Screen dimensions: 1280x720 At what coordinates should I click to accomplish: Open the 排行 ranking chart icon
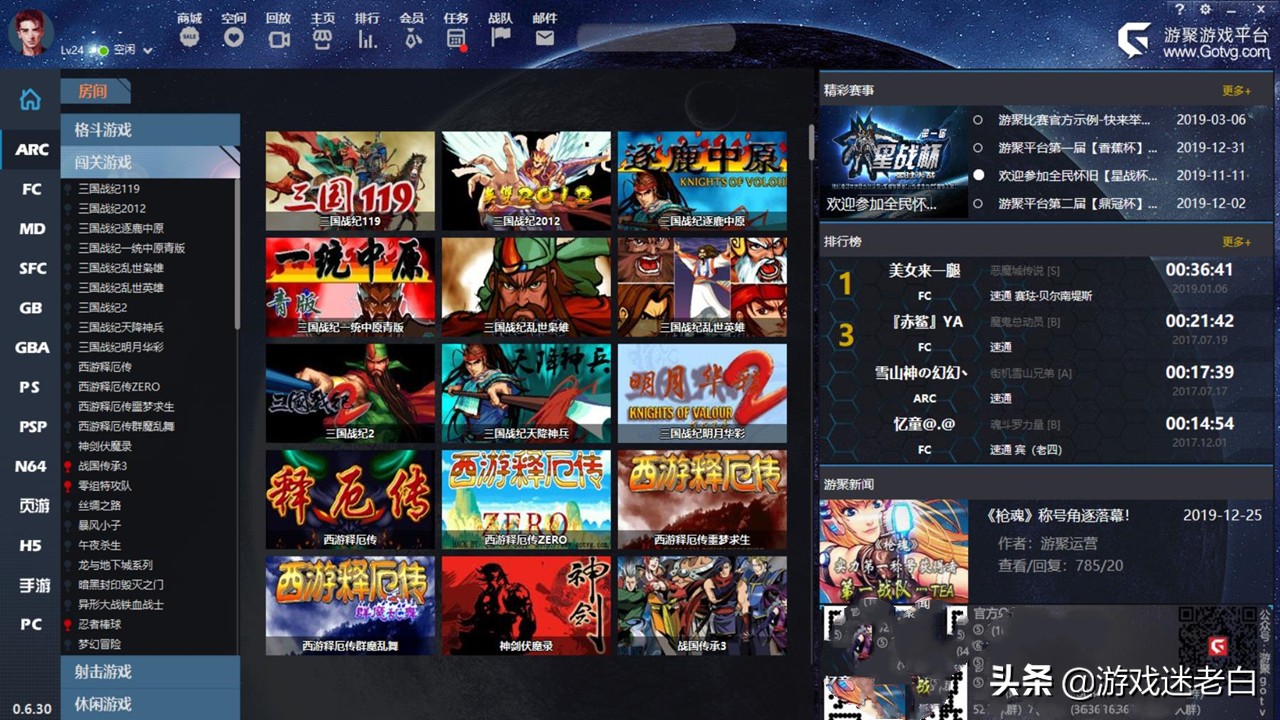pyautogui.click(x=367, y=39)
